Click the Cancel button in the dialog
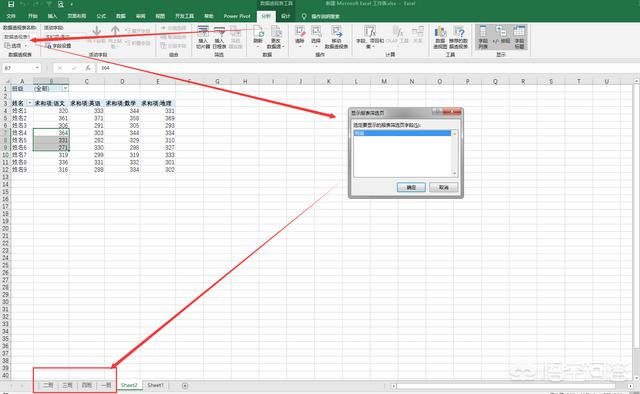 pos(444,187)
